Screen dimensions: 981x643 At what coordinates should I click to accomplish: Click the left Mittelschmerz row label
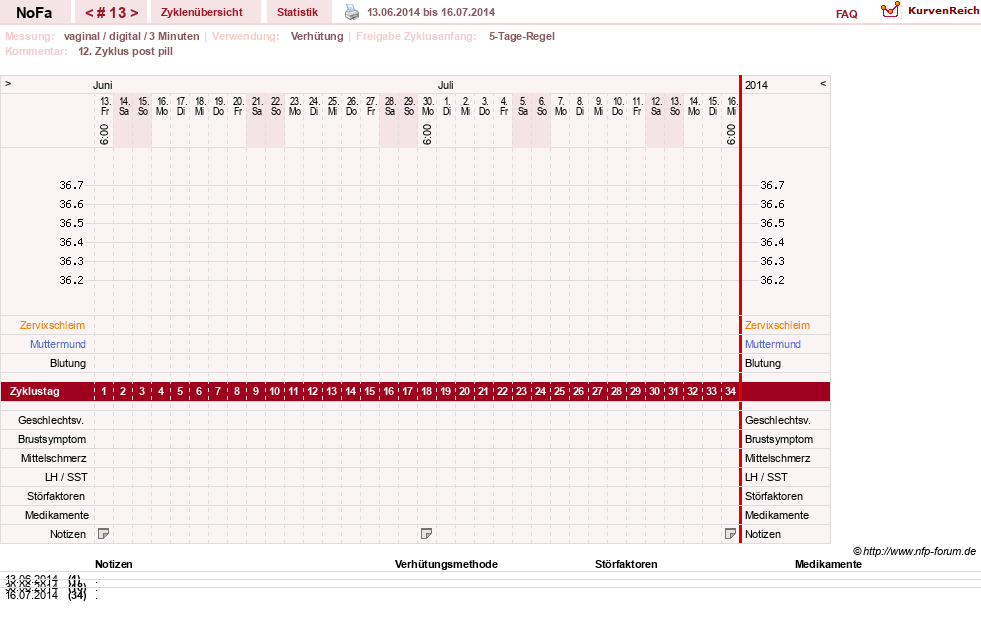click(53, 458)
